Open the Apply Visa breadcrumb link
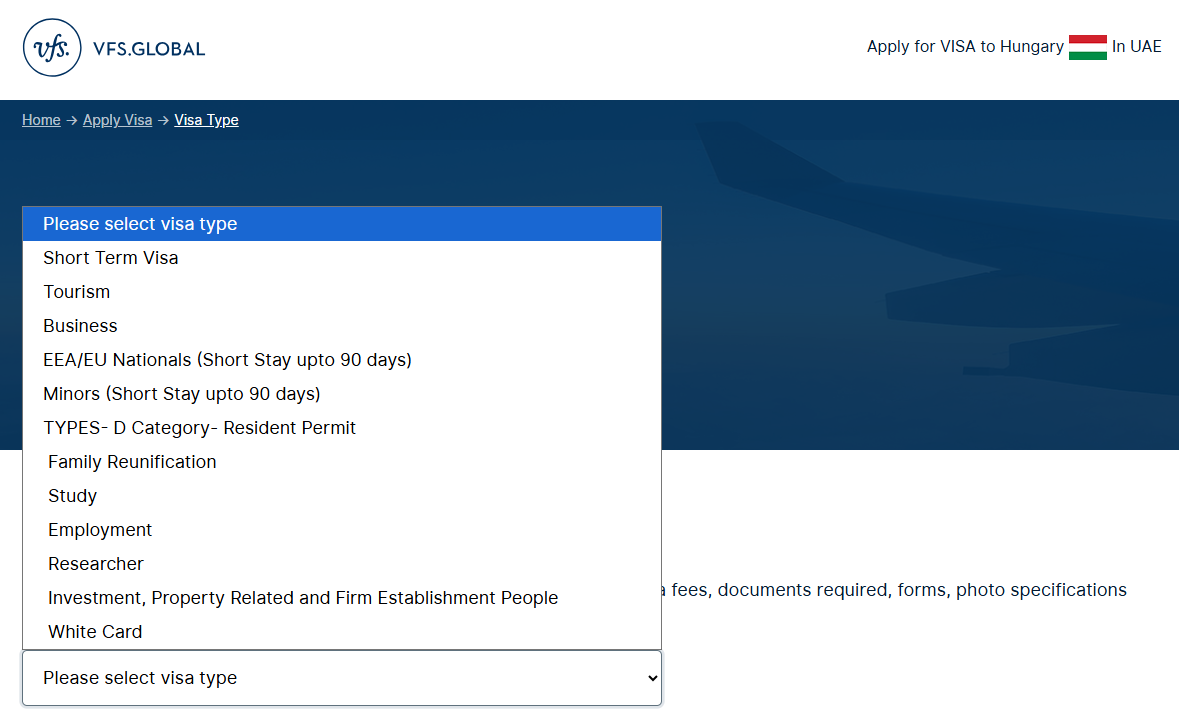The image size is (1179, 712). click(117, 120)
